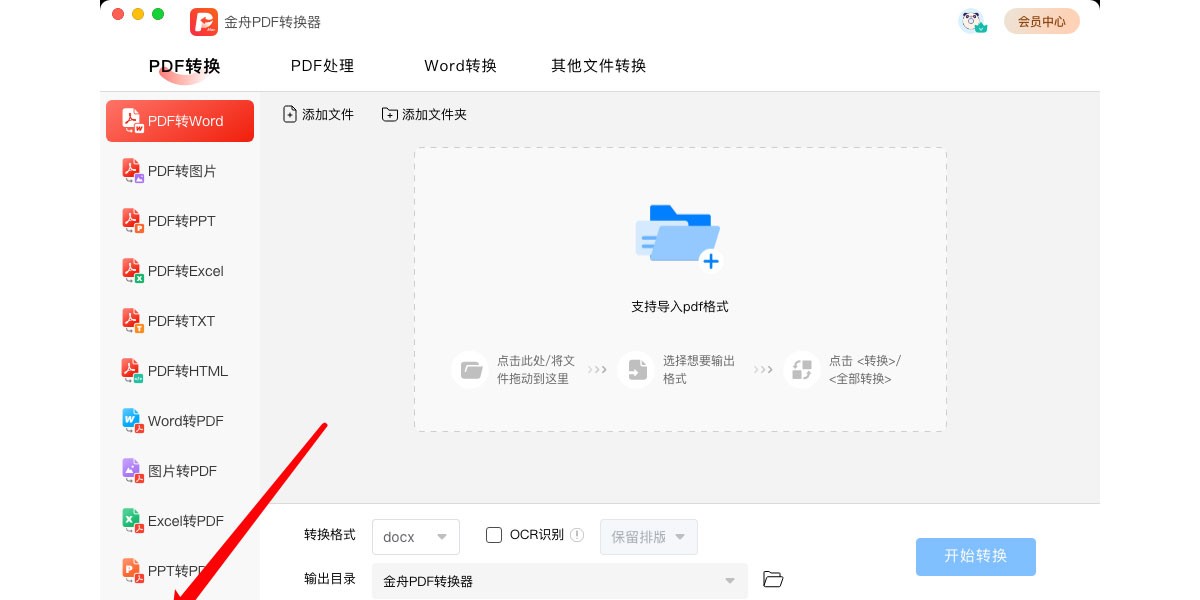Click the Excel转PDF sidebar icon
Screen dimensions: 1200x600
133,521
